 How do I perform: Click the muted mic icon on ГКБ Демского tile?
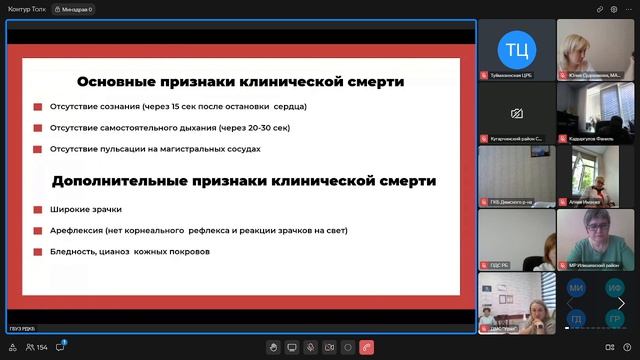pos(484,202)
